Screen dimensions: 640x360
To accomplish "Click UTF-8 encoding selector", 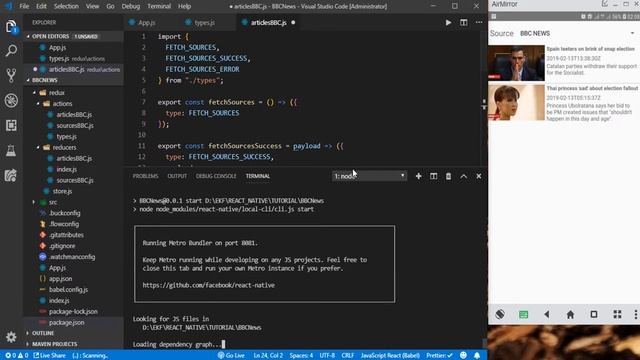I will point(327,356).
